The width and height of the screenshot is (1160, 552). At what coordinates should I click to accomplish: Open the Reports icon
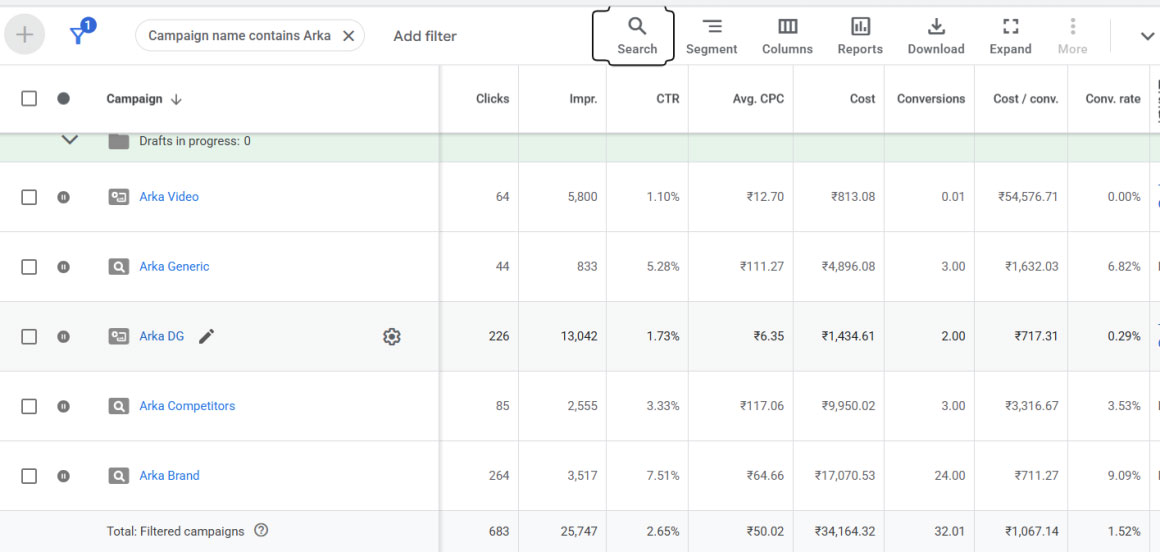(860, 27)
